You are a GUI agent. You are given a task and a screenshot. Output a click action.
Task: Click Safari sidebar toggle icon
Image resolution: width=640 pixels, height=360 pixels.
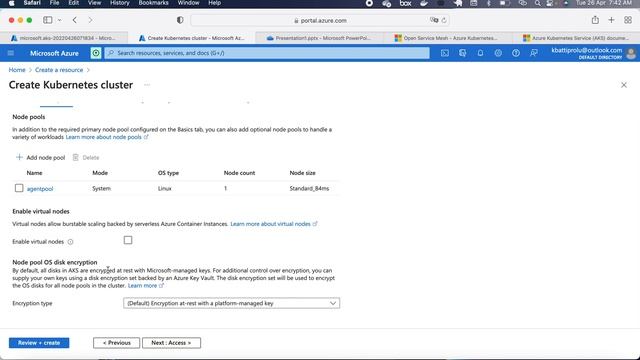[x=48, y=20]
